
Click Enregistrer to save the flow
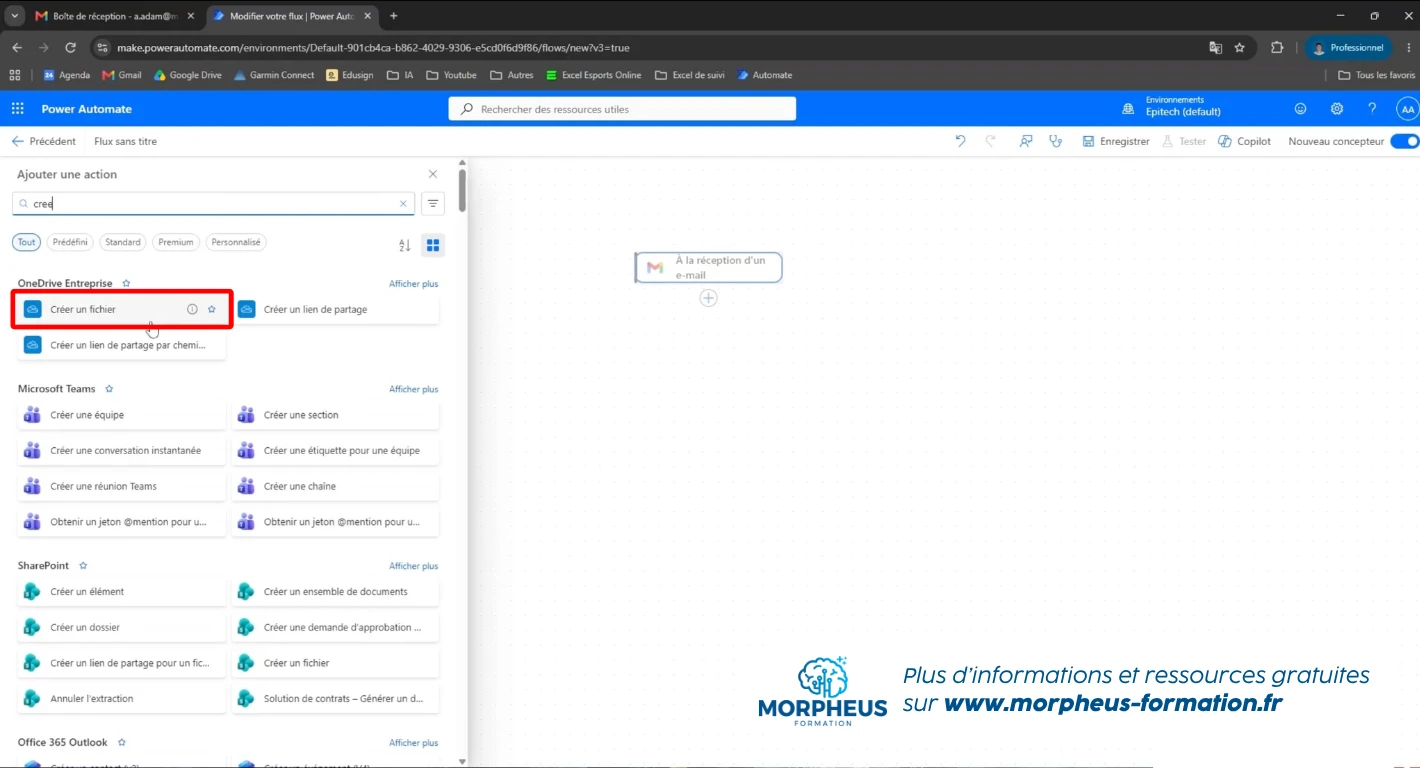point(1116,141)
